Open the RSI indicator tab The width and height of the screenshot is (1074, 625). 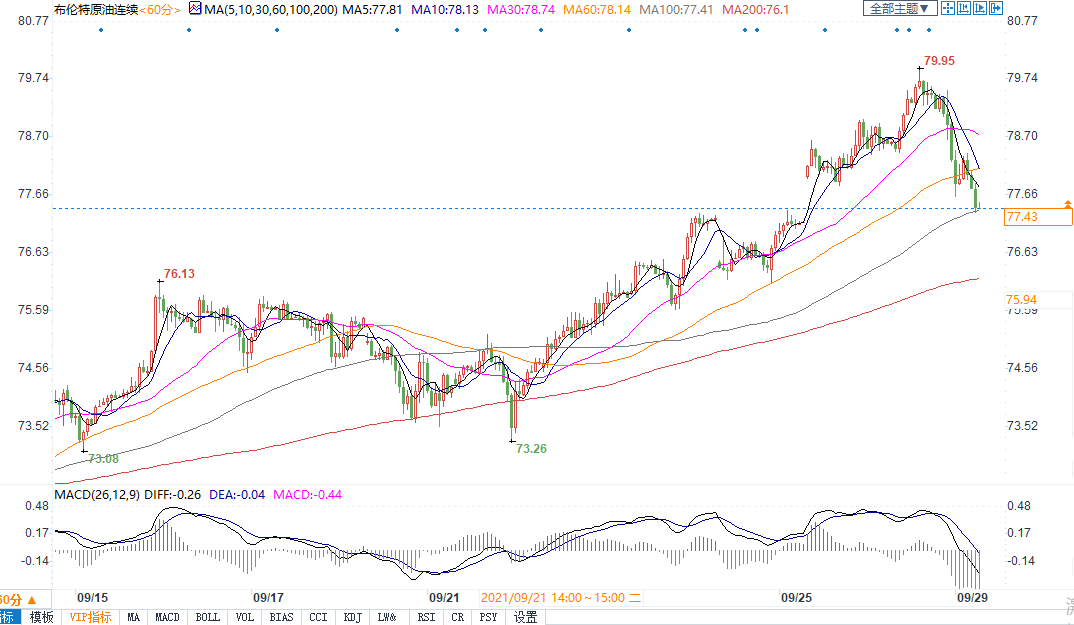click(426, 617)
